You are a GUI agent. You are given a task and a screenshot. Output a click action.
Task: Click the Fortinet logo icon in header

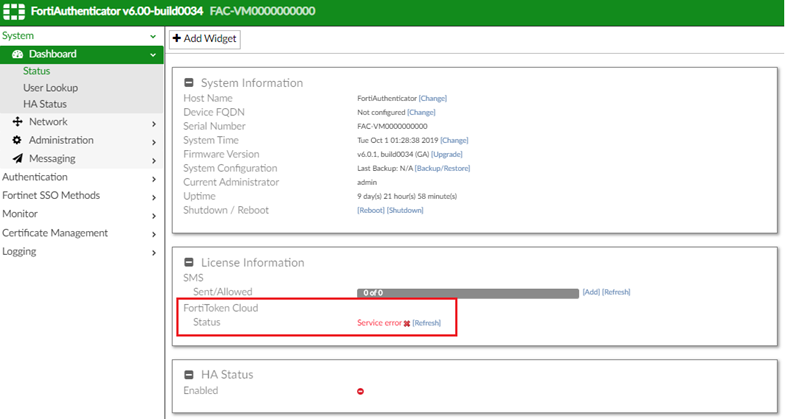coord(15,11)
